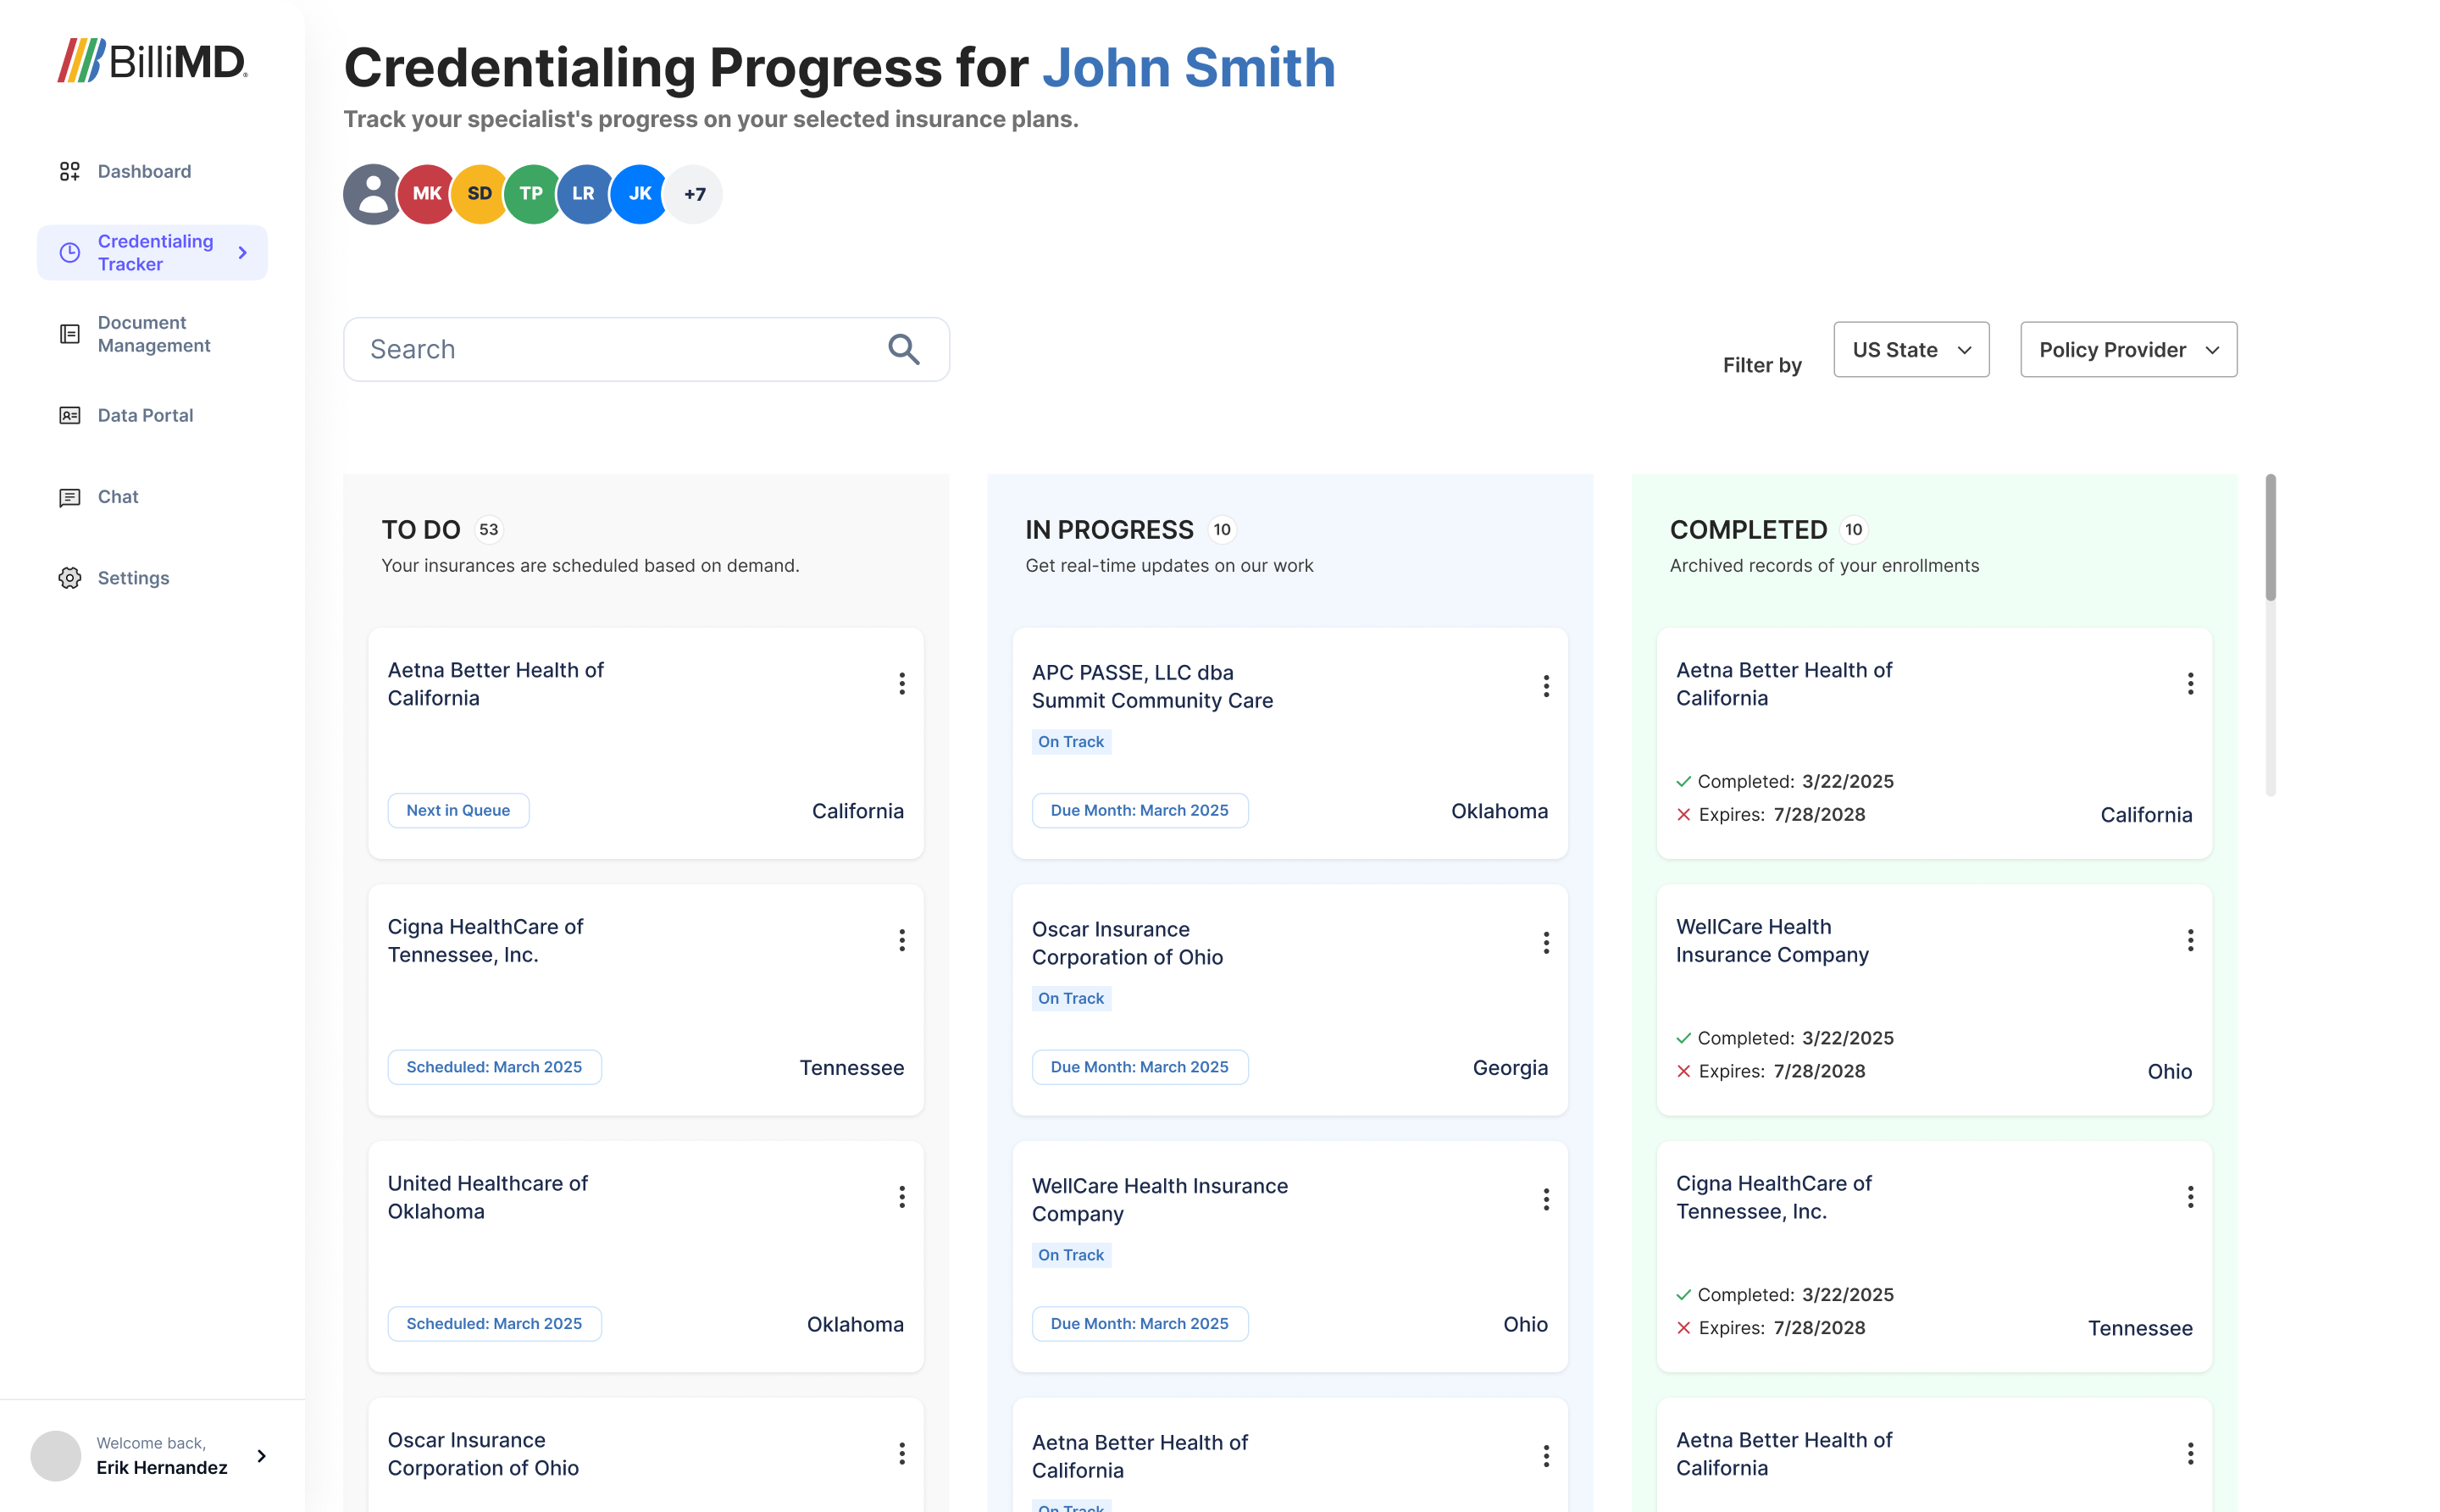Click the Settings gear icon
Viewport: 2440px width, 1512px height.
pyautogui.click(x=69, y=578)
